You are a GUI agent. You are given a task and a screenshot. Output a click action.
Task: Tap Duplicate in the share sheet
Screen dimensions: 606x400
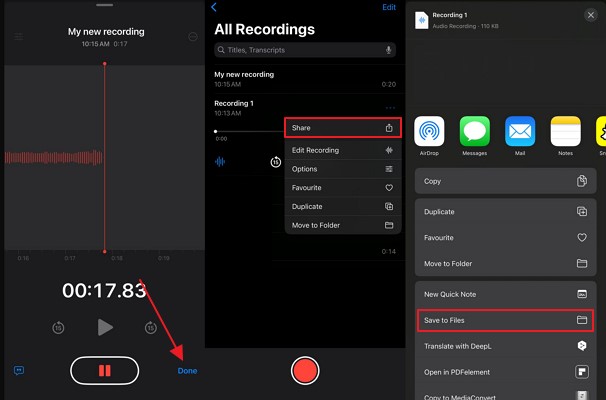tap(506, 212)
